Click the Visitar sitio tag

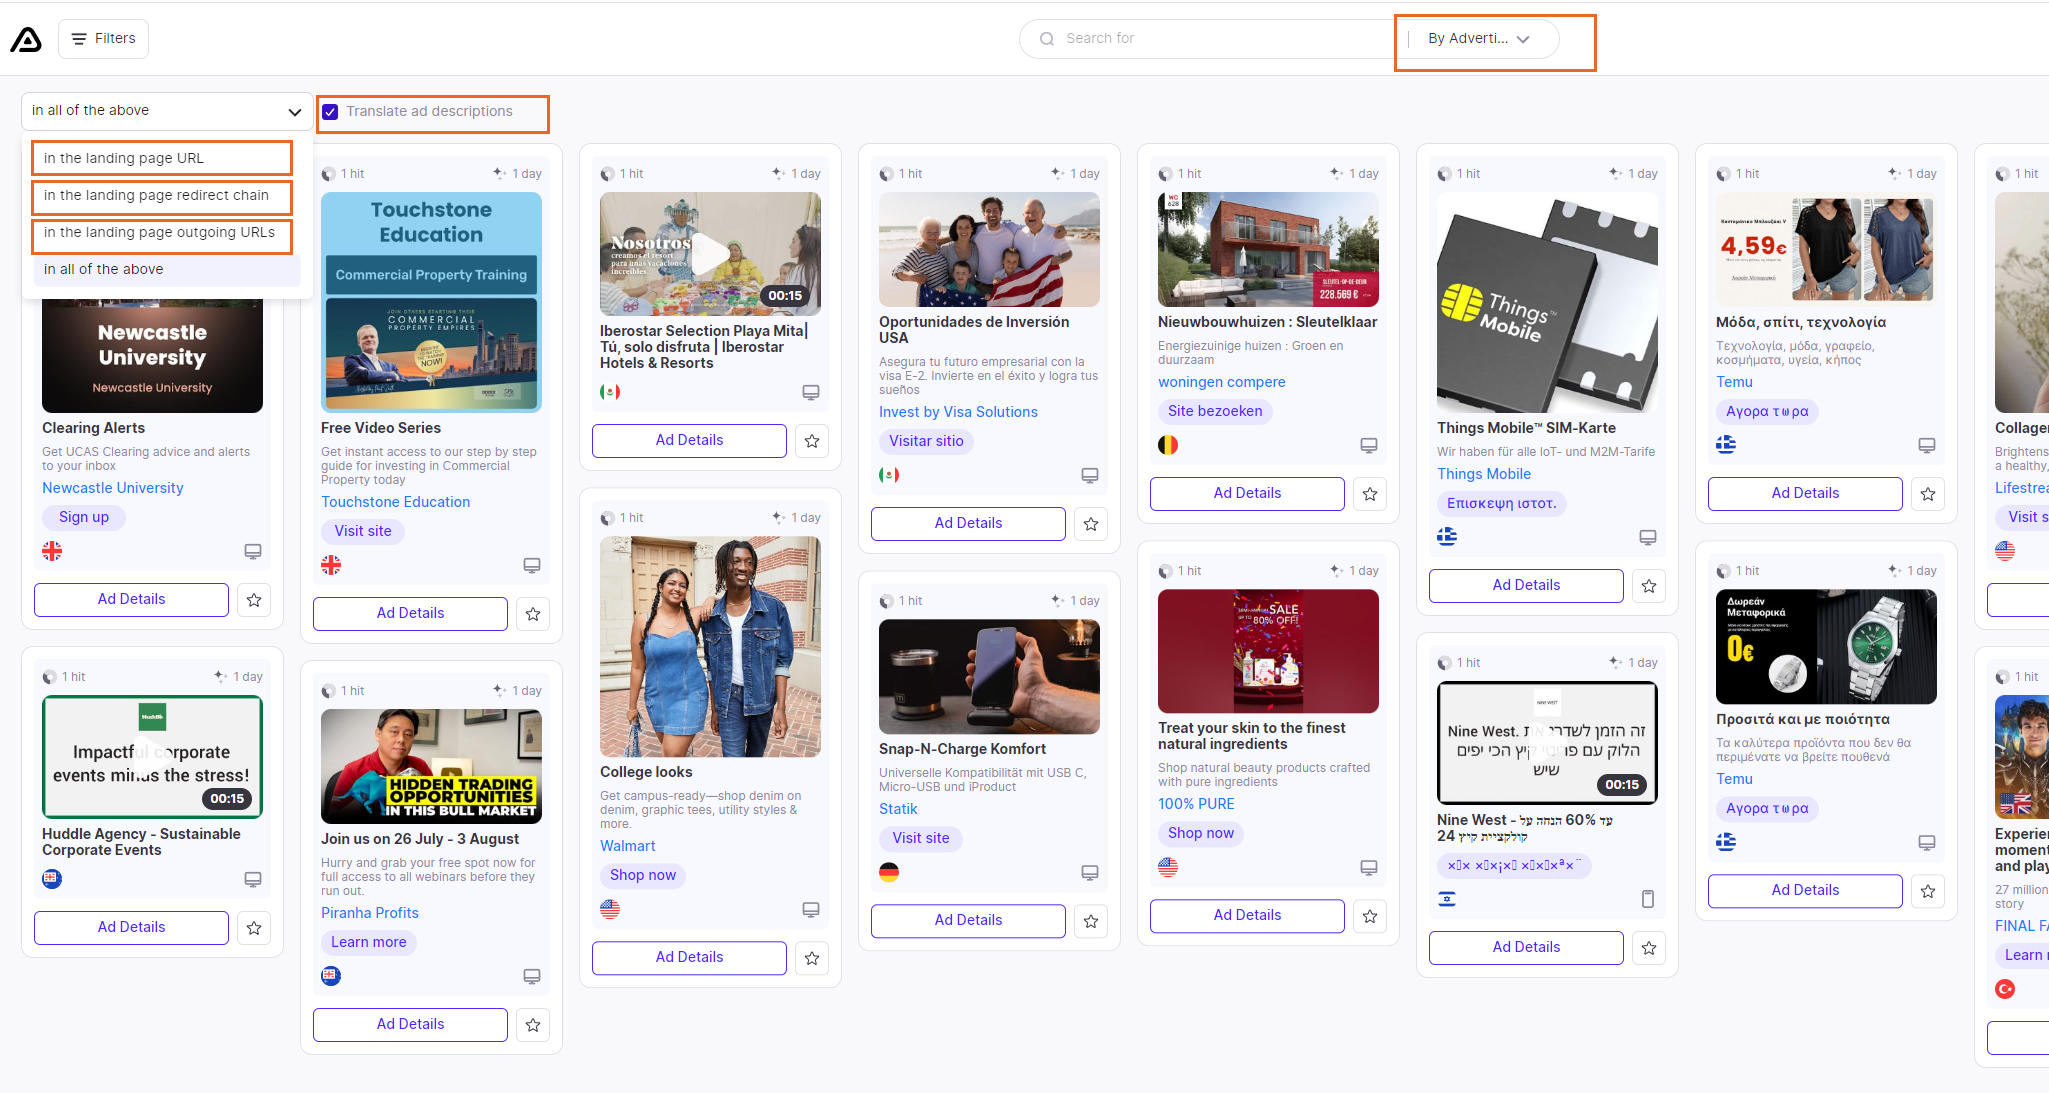926,441
